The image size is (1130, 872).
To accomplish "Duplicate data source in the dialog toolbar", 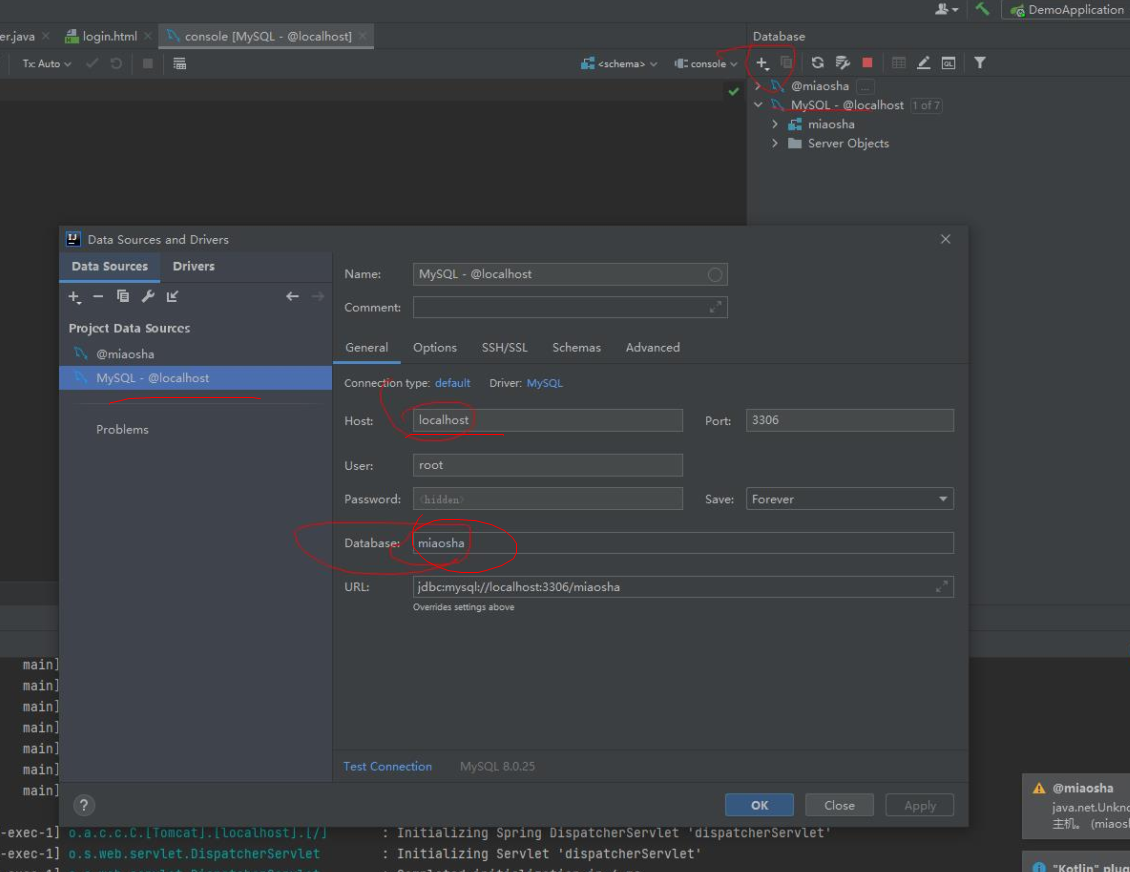I will tap(123, 296).
